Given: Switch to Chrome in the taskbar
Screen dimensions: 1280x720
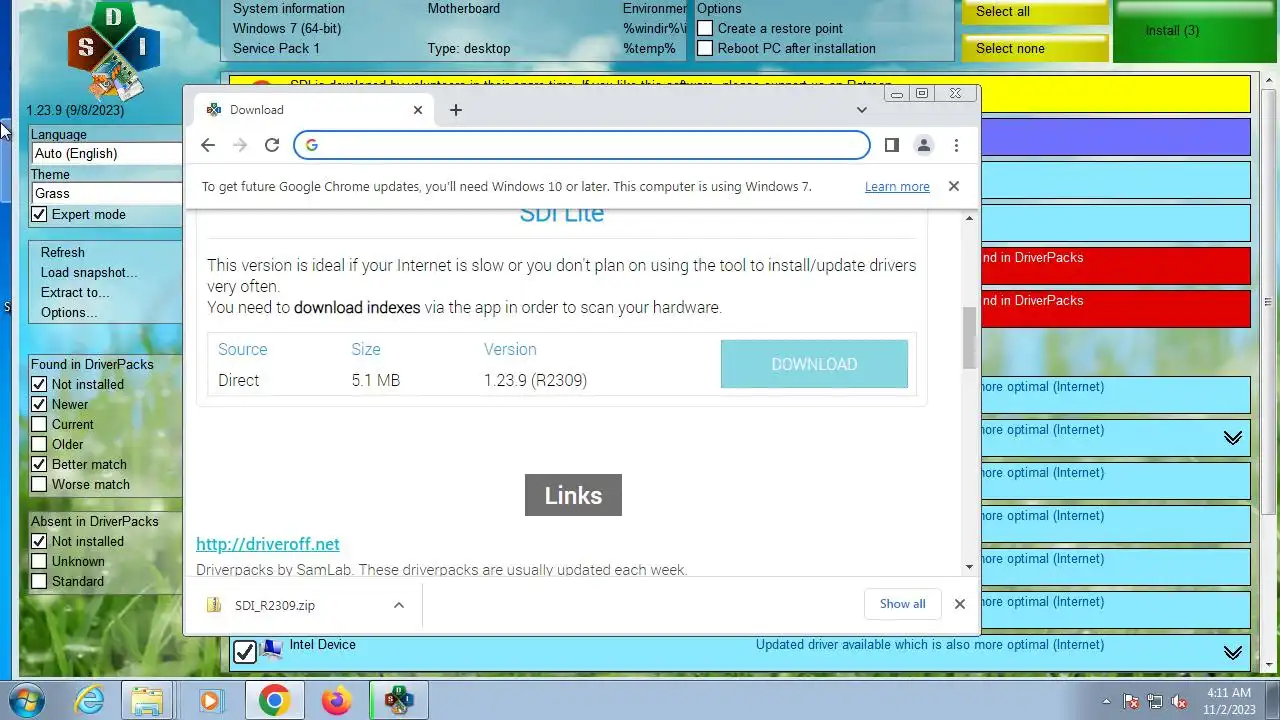Looking at the screenshot, I should point(275,700).
